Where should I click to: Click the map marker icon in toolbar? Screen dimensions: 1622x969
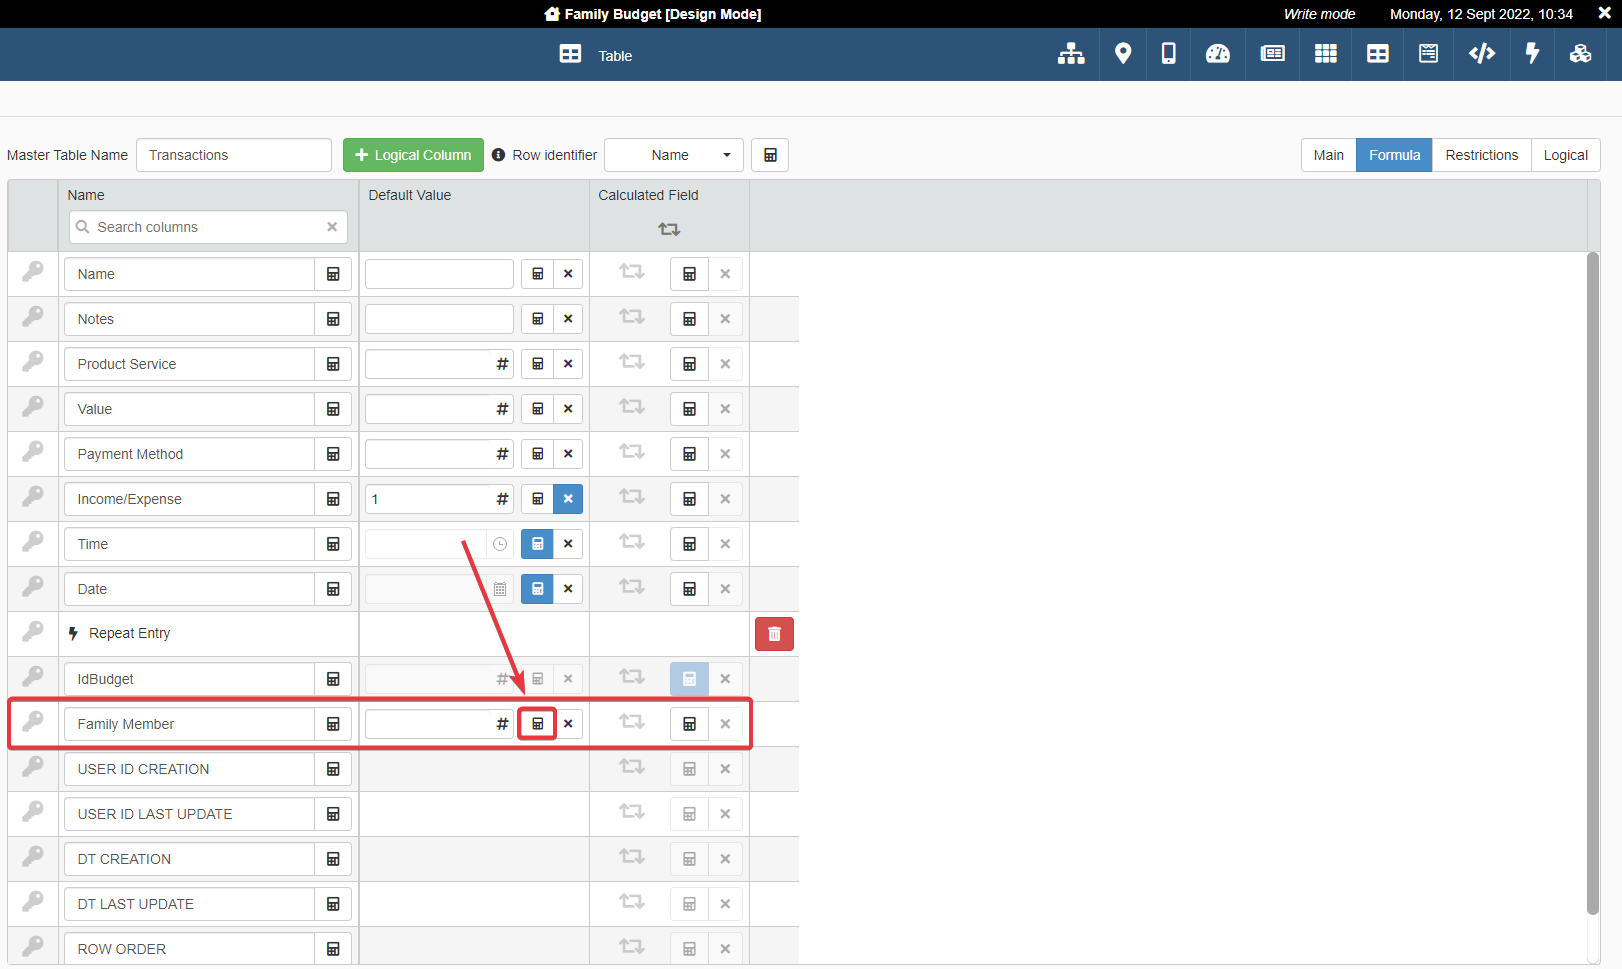1123,54
